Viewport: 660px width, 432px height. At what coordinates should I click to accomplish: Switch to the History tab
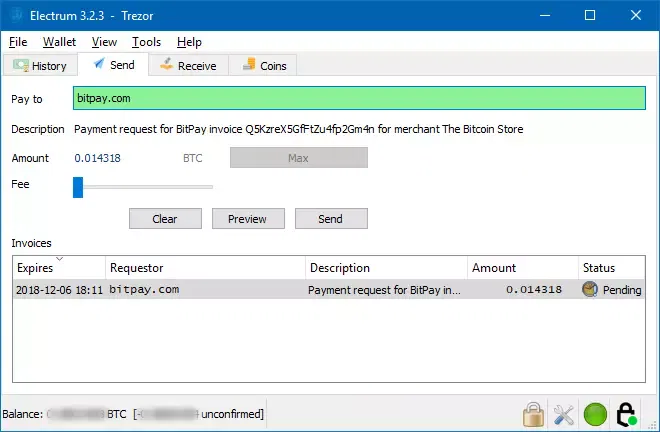pos(40,66)
